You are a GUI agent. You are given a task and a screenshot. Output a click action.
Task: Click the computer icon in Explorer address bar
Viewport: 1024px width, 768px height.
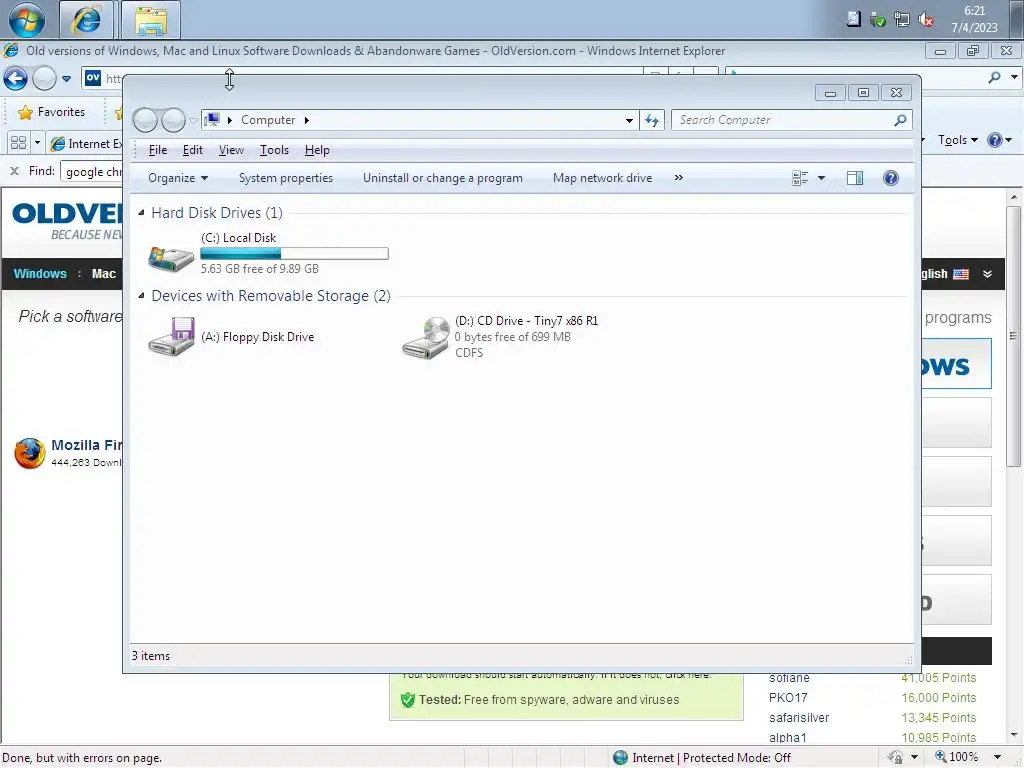212,120
